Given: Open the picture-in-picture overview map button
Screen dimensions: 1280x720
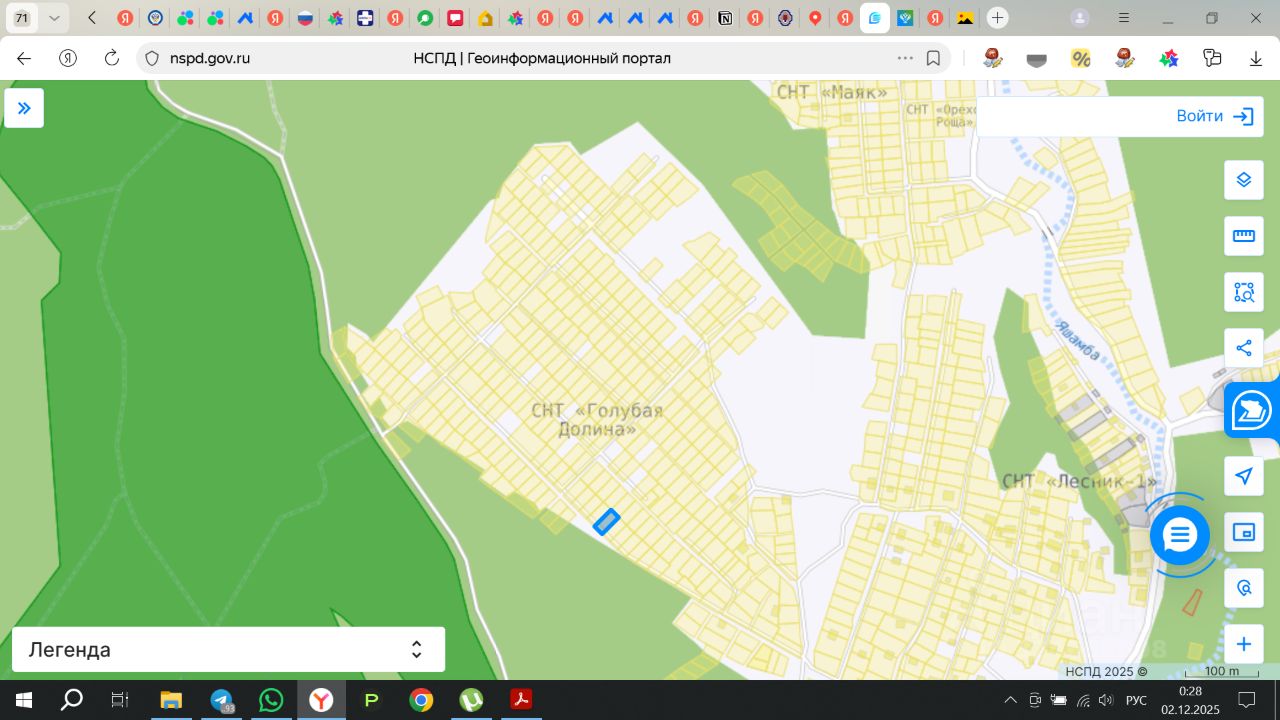Looking at the screenshot, I should point(1244,532).
